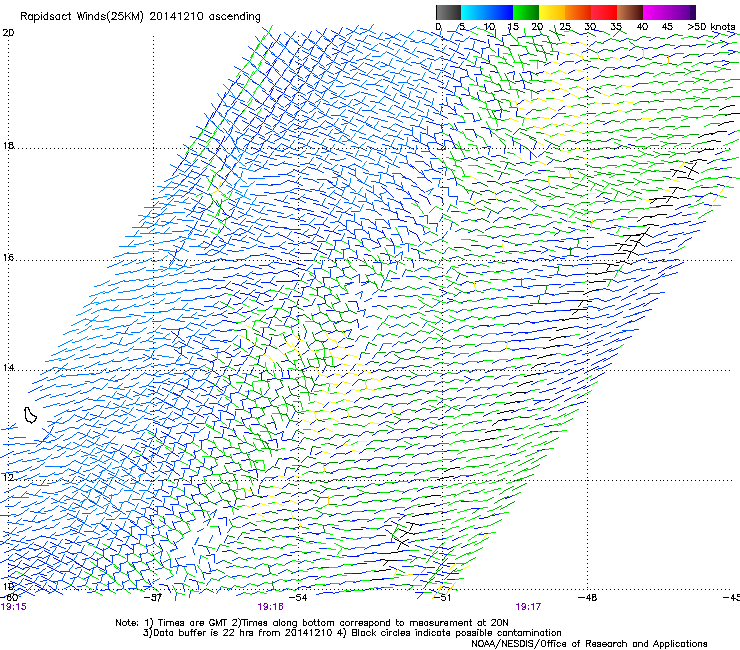
Task: Select the gray 0-5 knots color band
Action: click(448, 12)
